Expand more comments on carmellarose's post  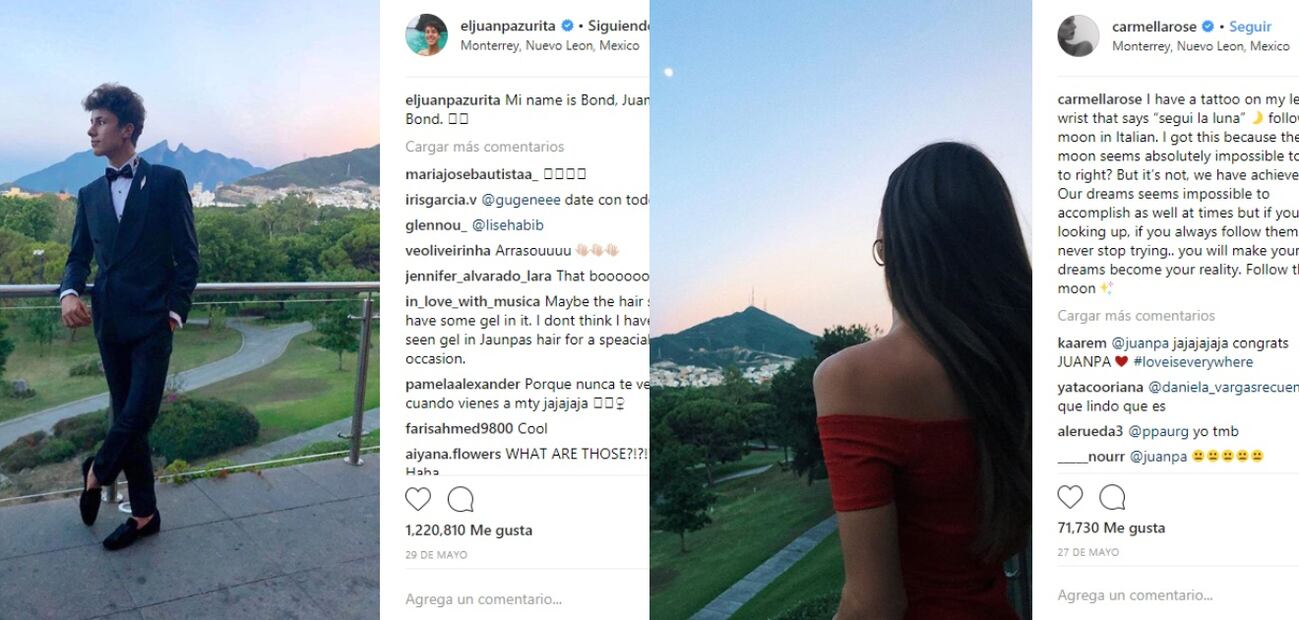pos(1136,316)
